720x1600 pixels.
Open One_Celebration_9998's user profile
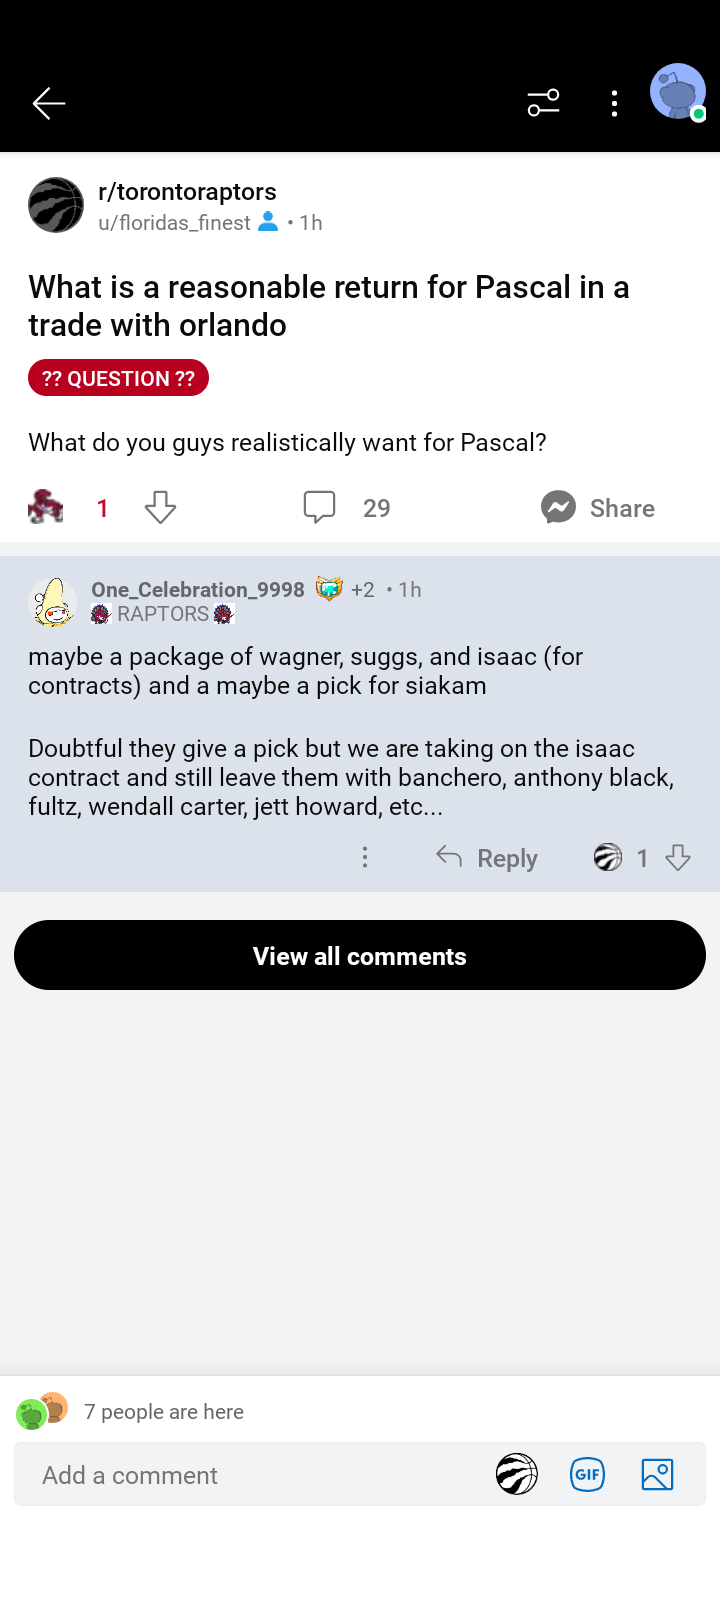click(x=197, y=590)
